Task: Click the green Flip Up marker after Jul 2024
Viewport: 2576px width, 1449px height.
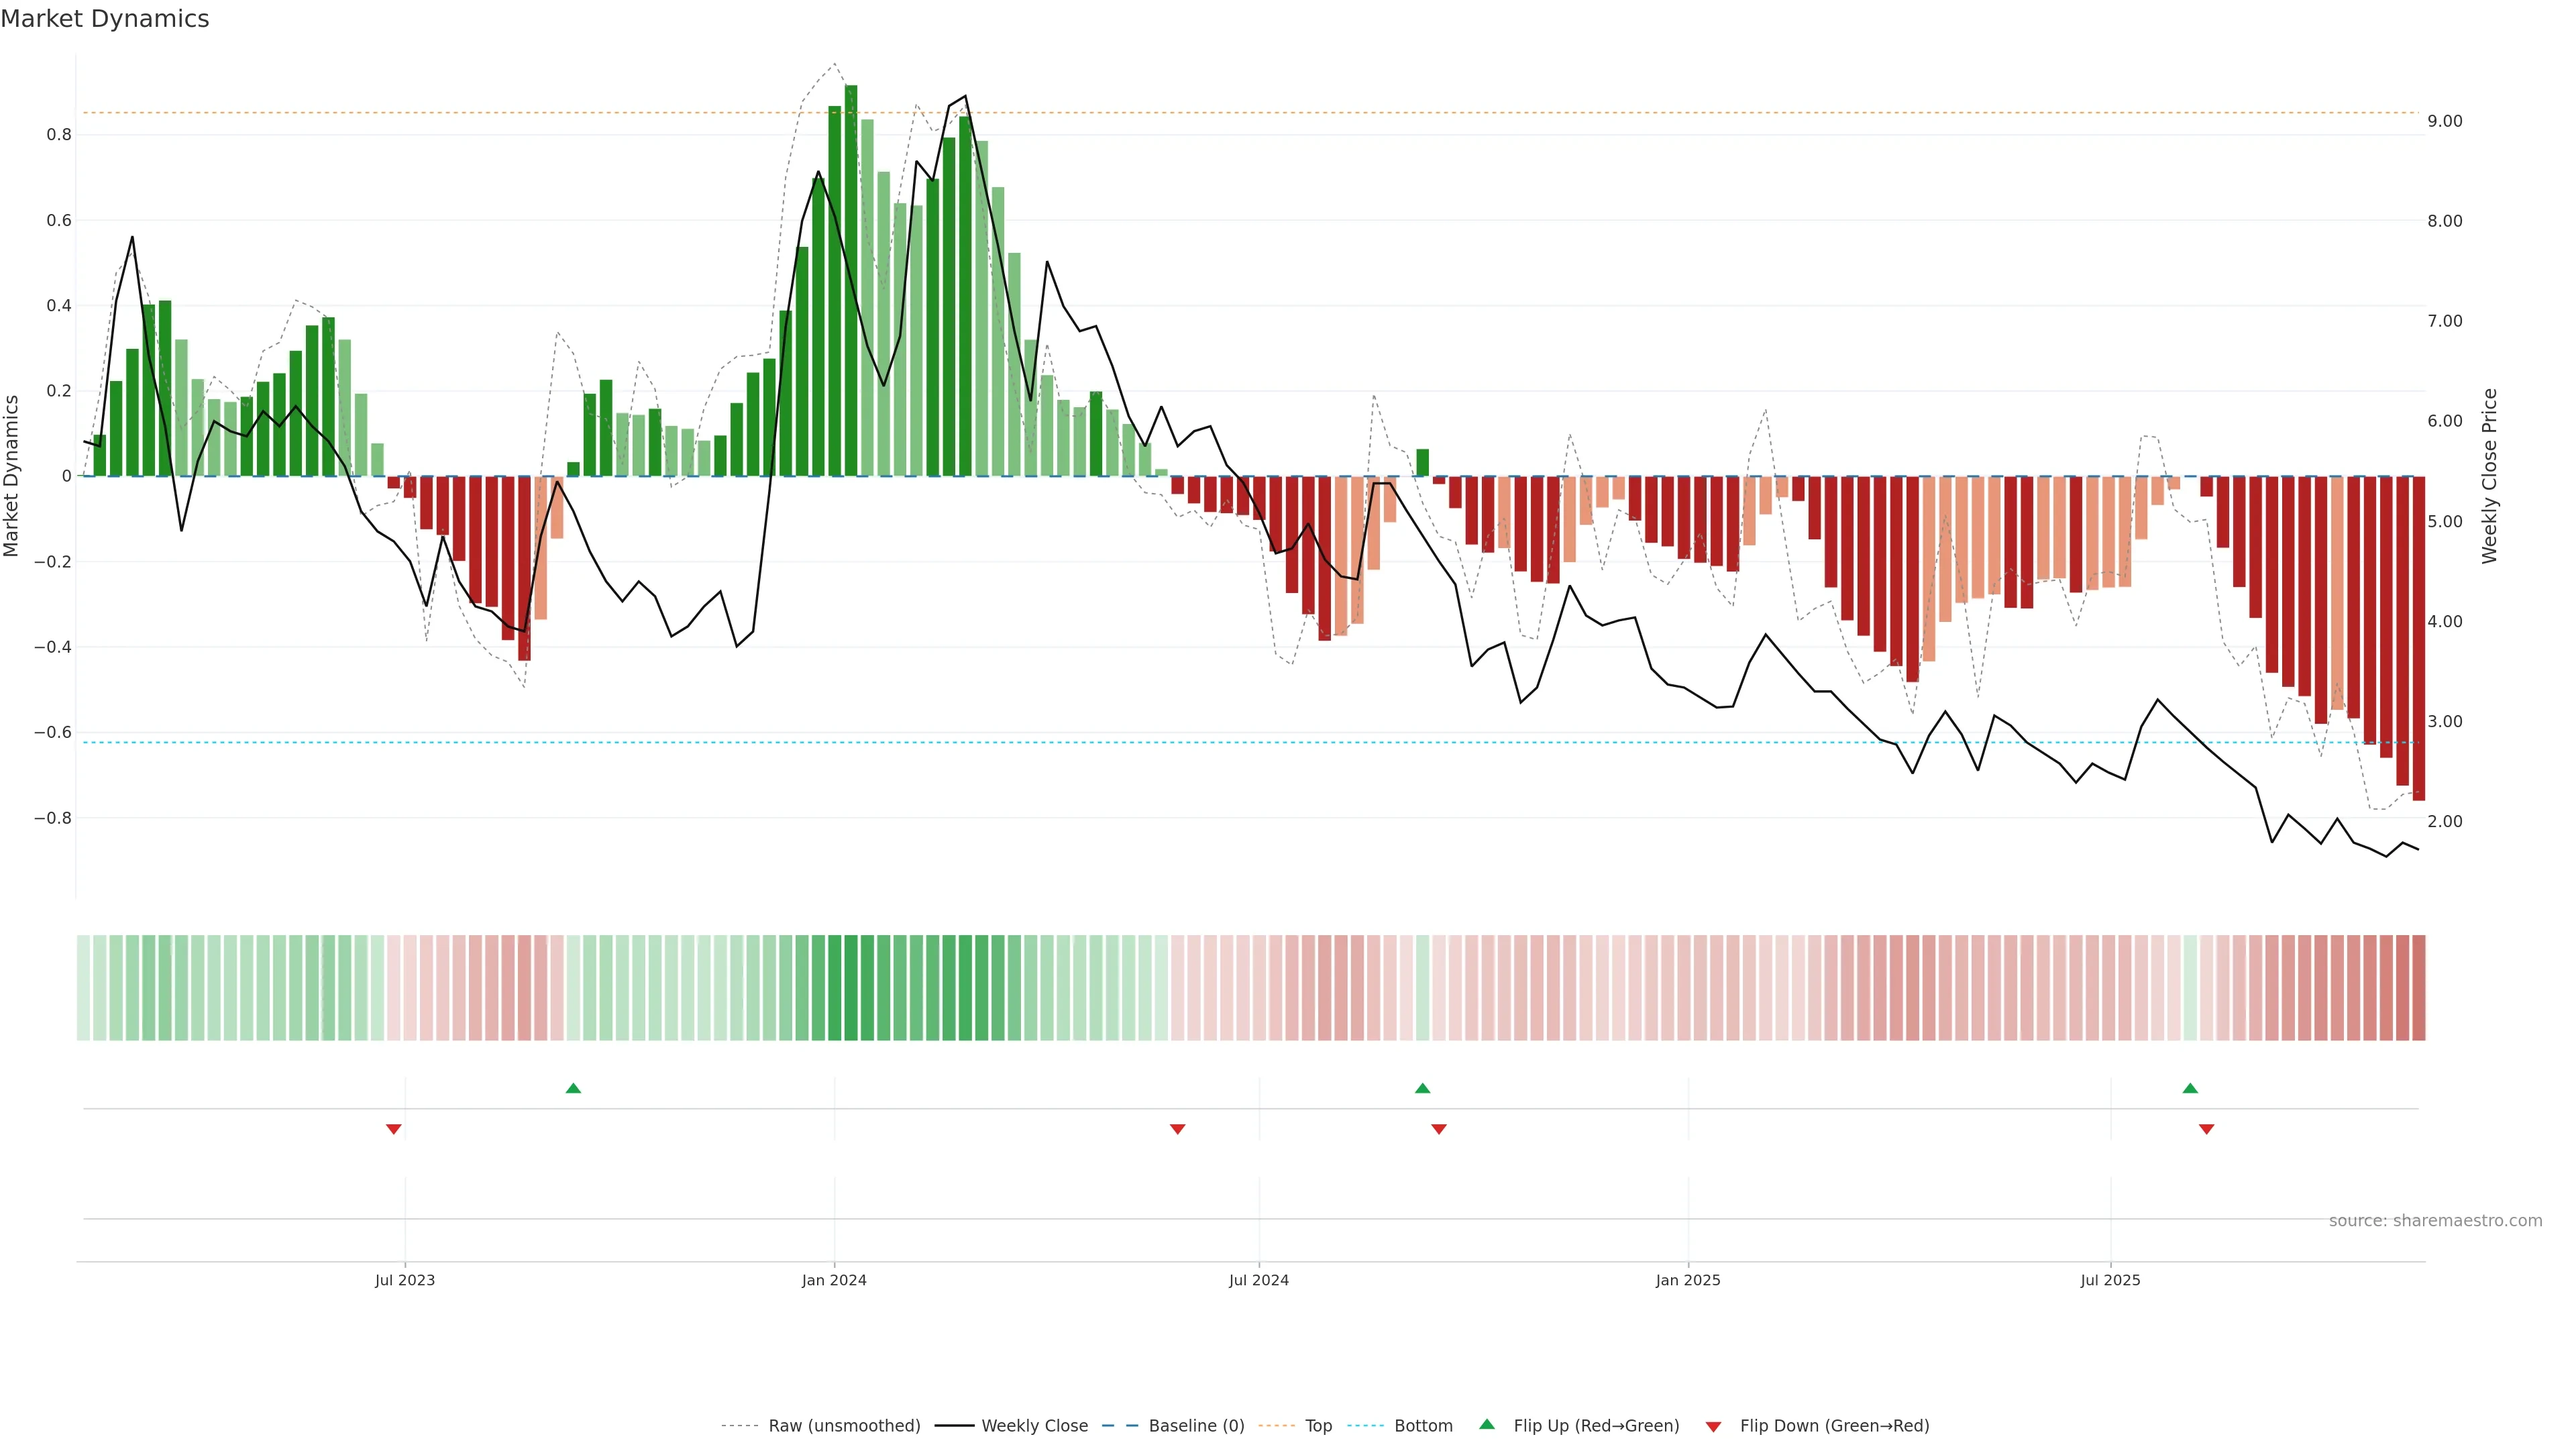Action: point(1422,1088)
